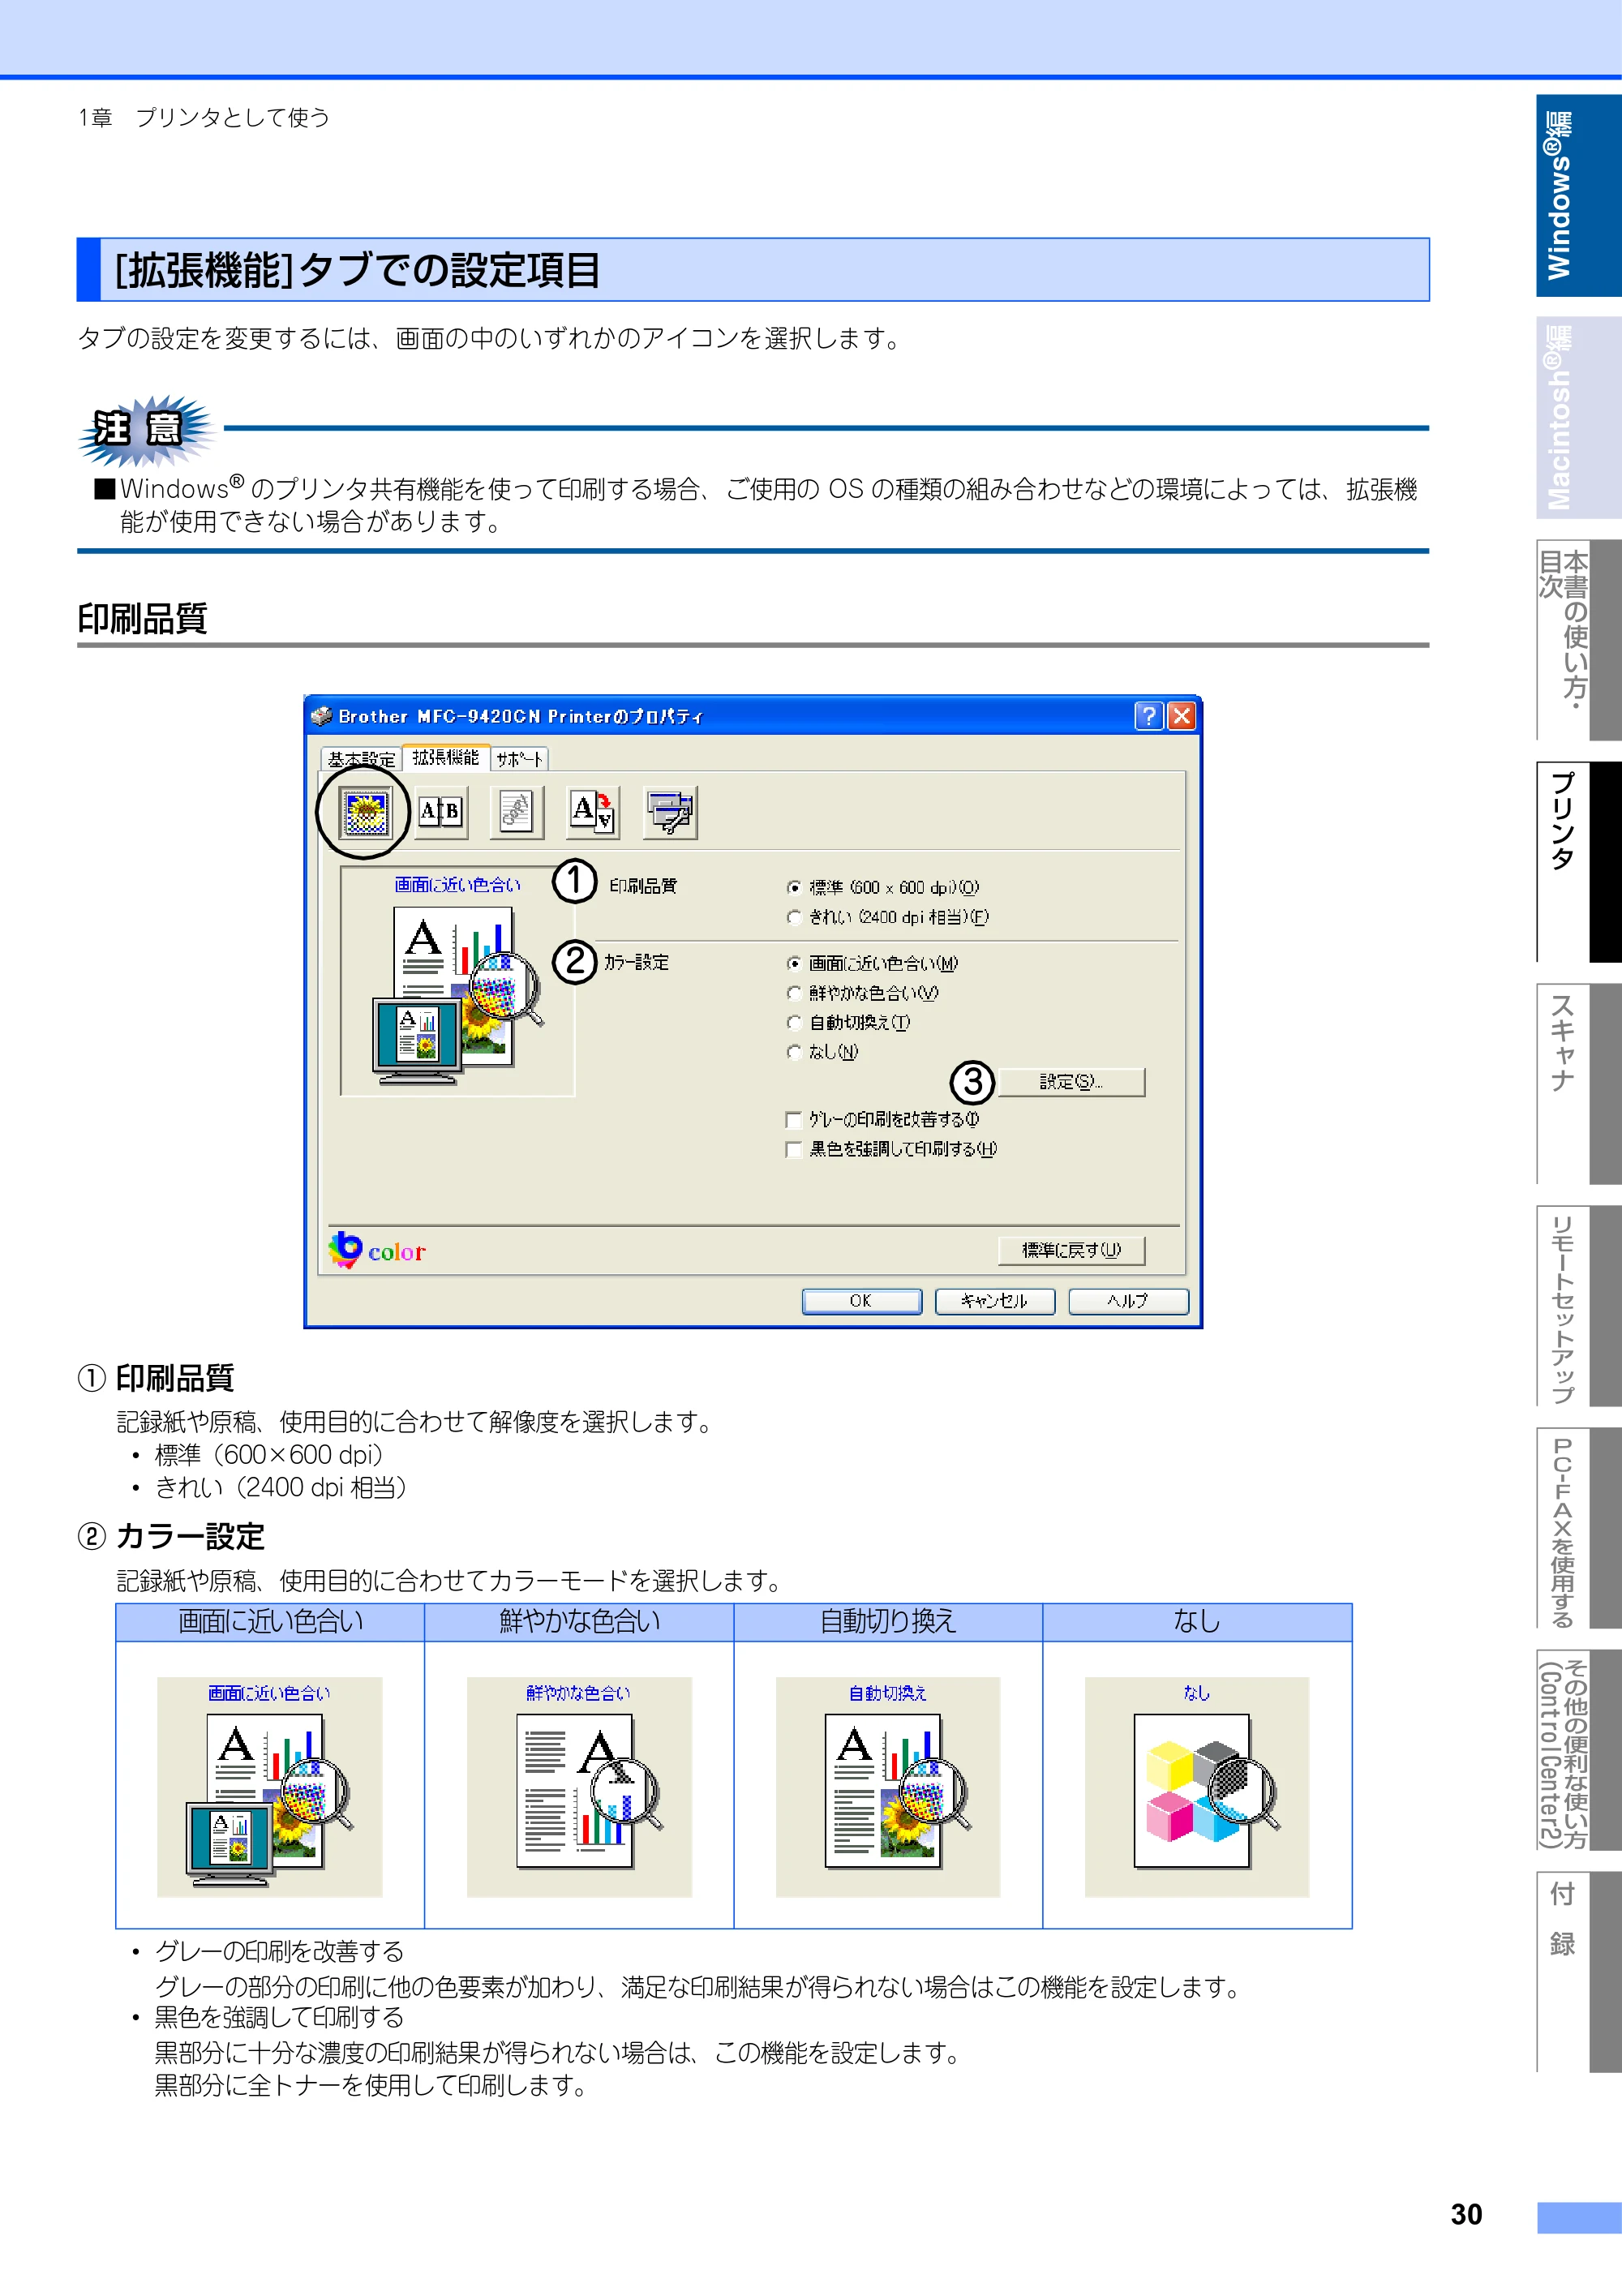Open the device options printer-wrench icon
Image resolution: width=1622 pixels, height=2296 pixels.
(669, 812)
